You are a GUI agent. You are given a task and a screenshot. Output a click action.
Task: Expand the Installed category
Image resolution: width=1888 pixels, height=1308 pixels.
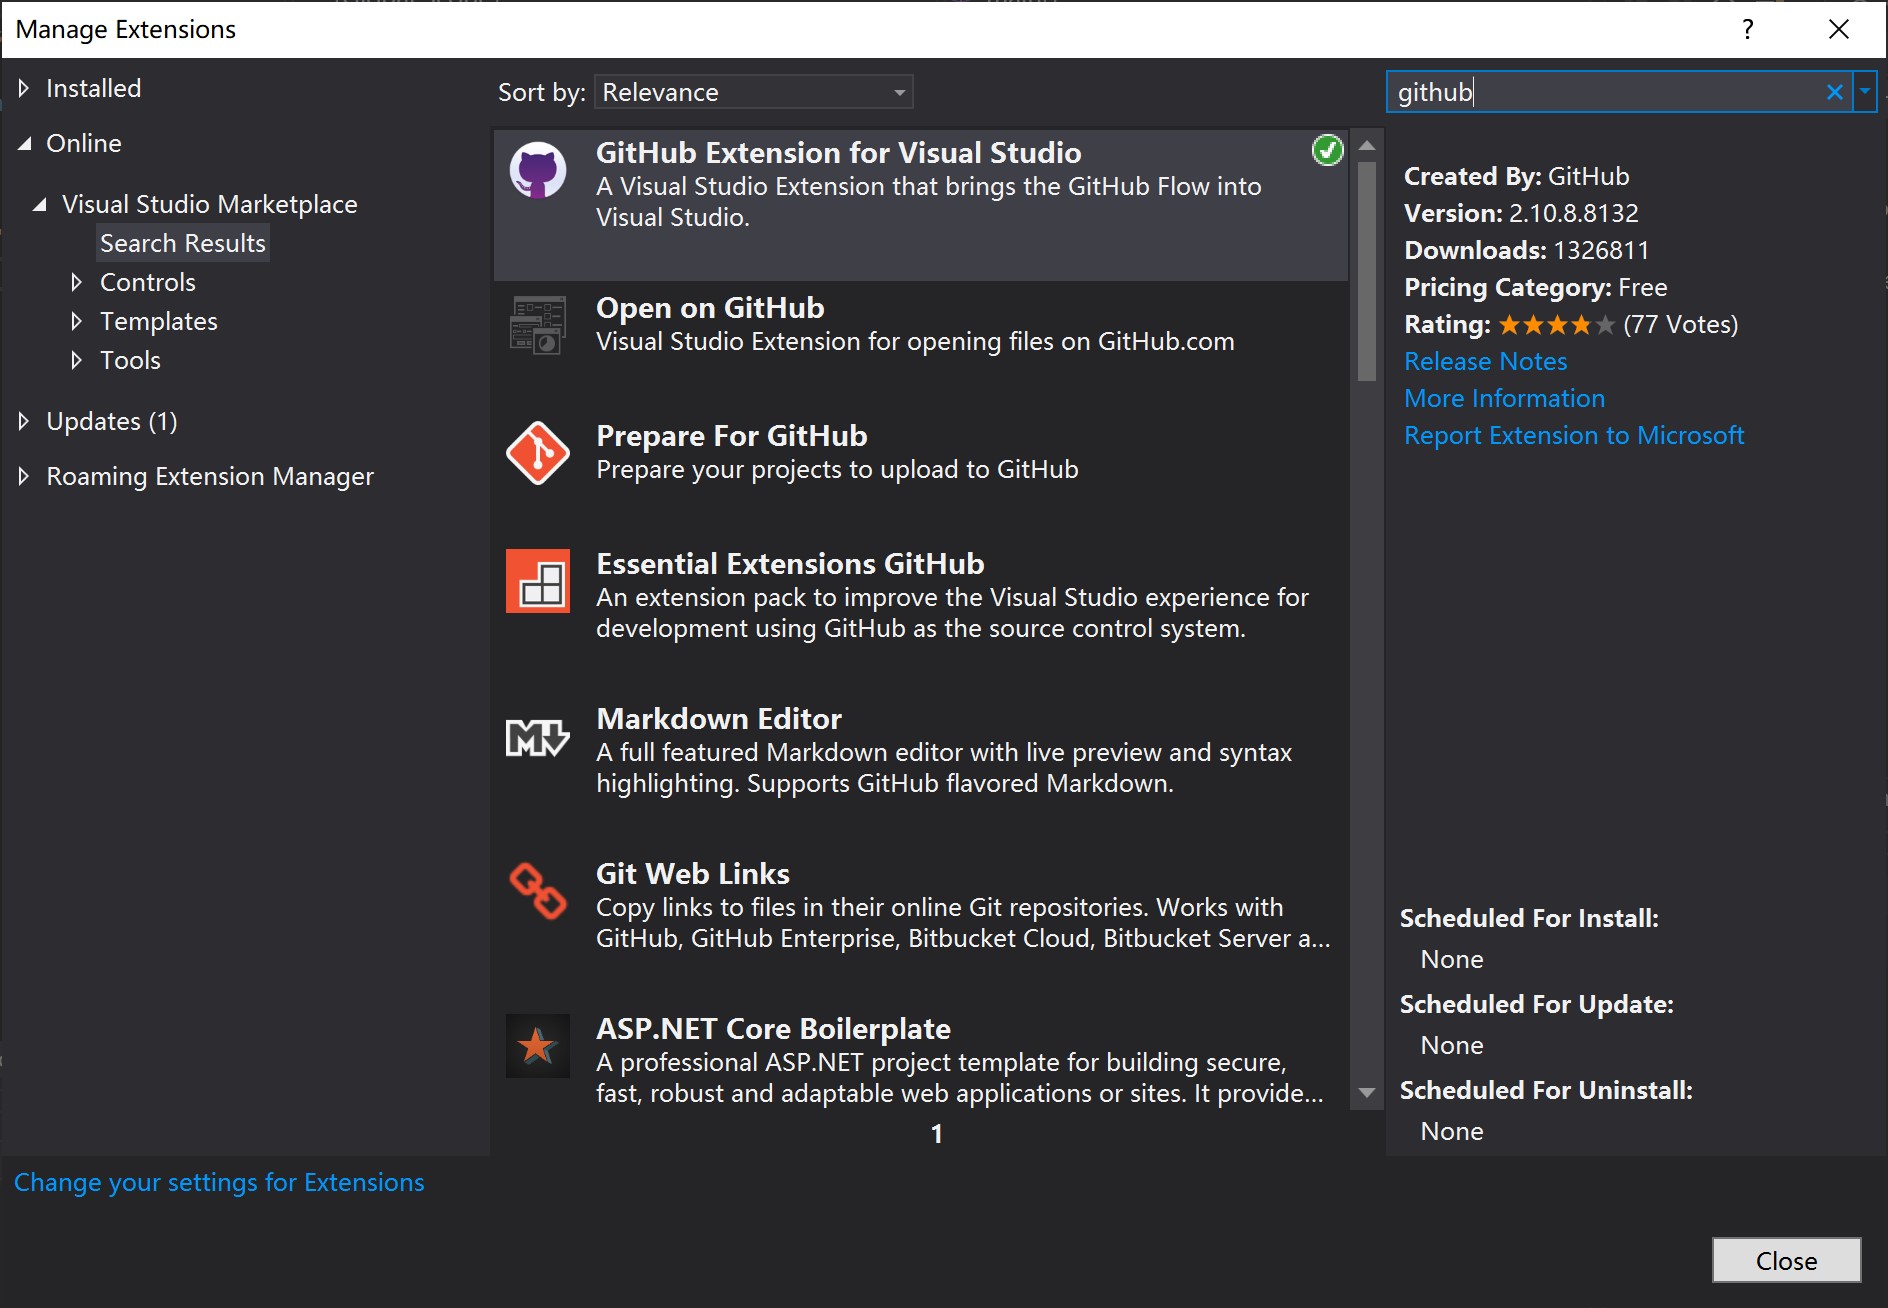pos(24,88)
